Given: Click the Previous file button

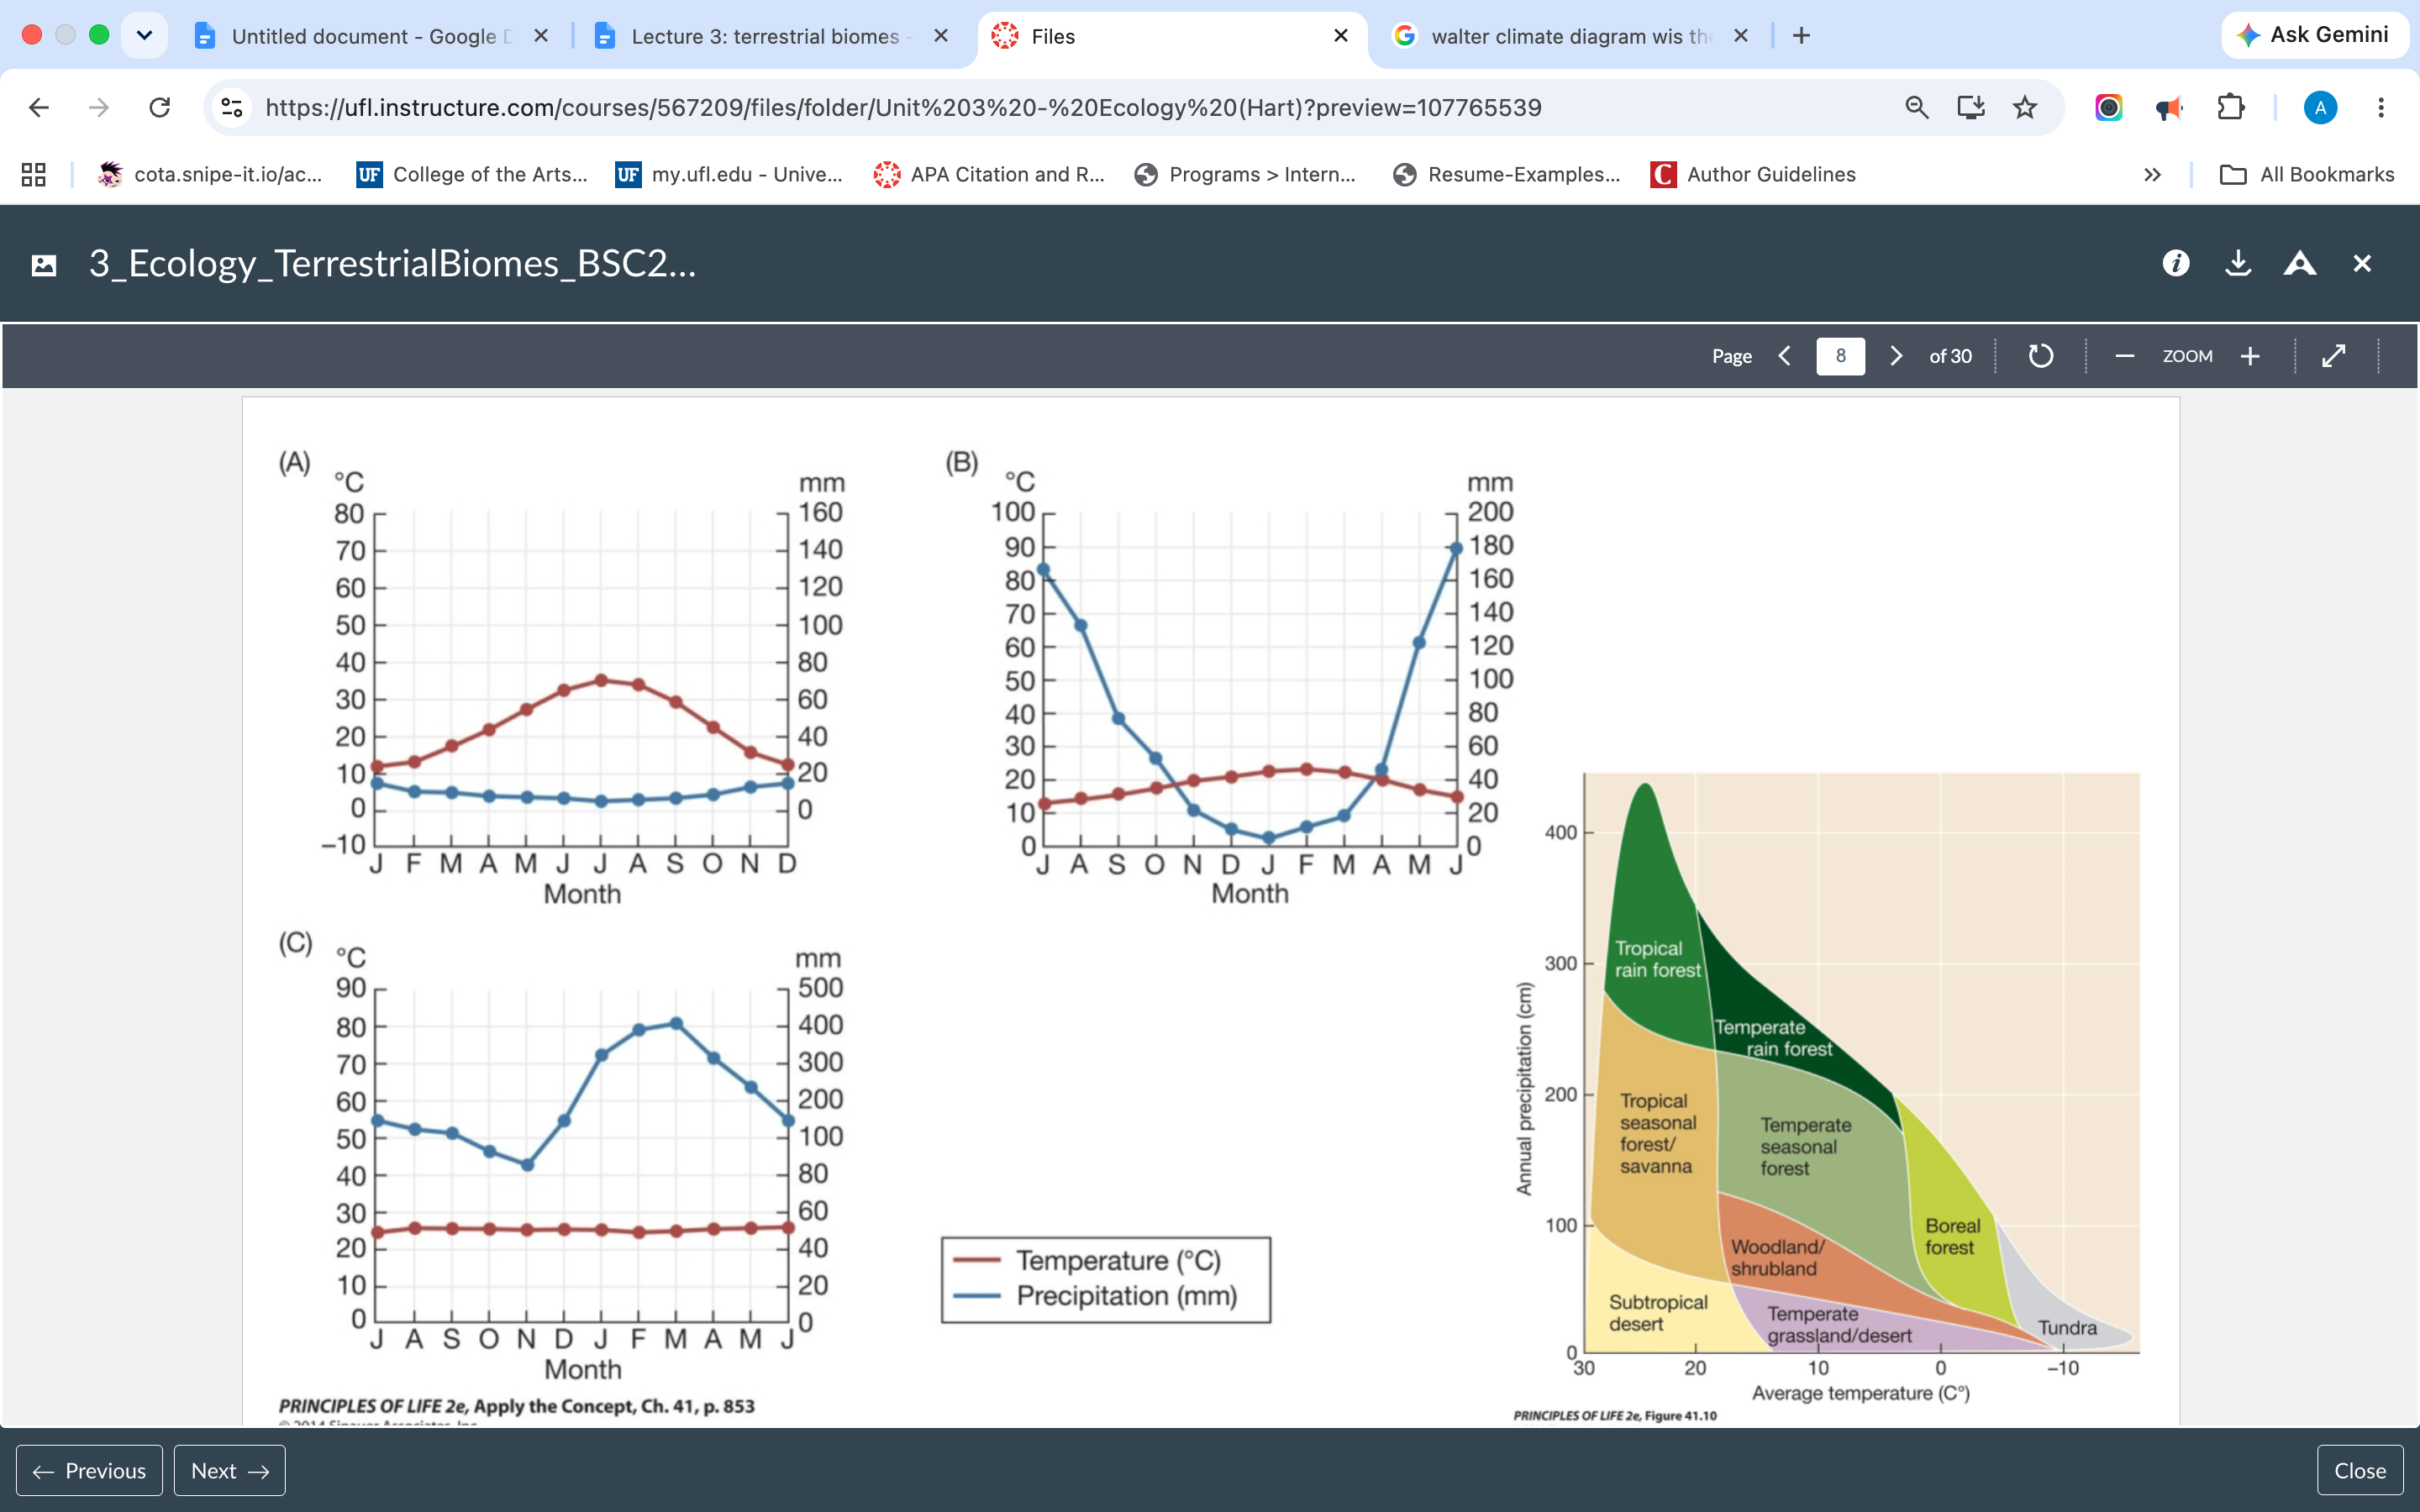Looking at the screenshot, I should 89,1470.
